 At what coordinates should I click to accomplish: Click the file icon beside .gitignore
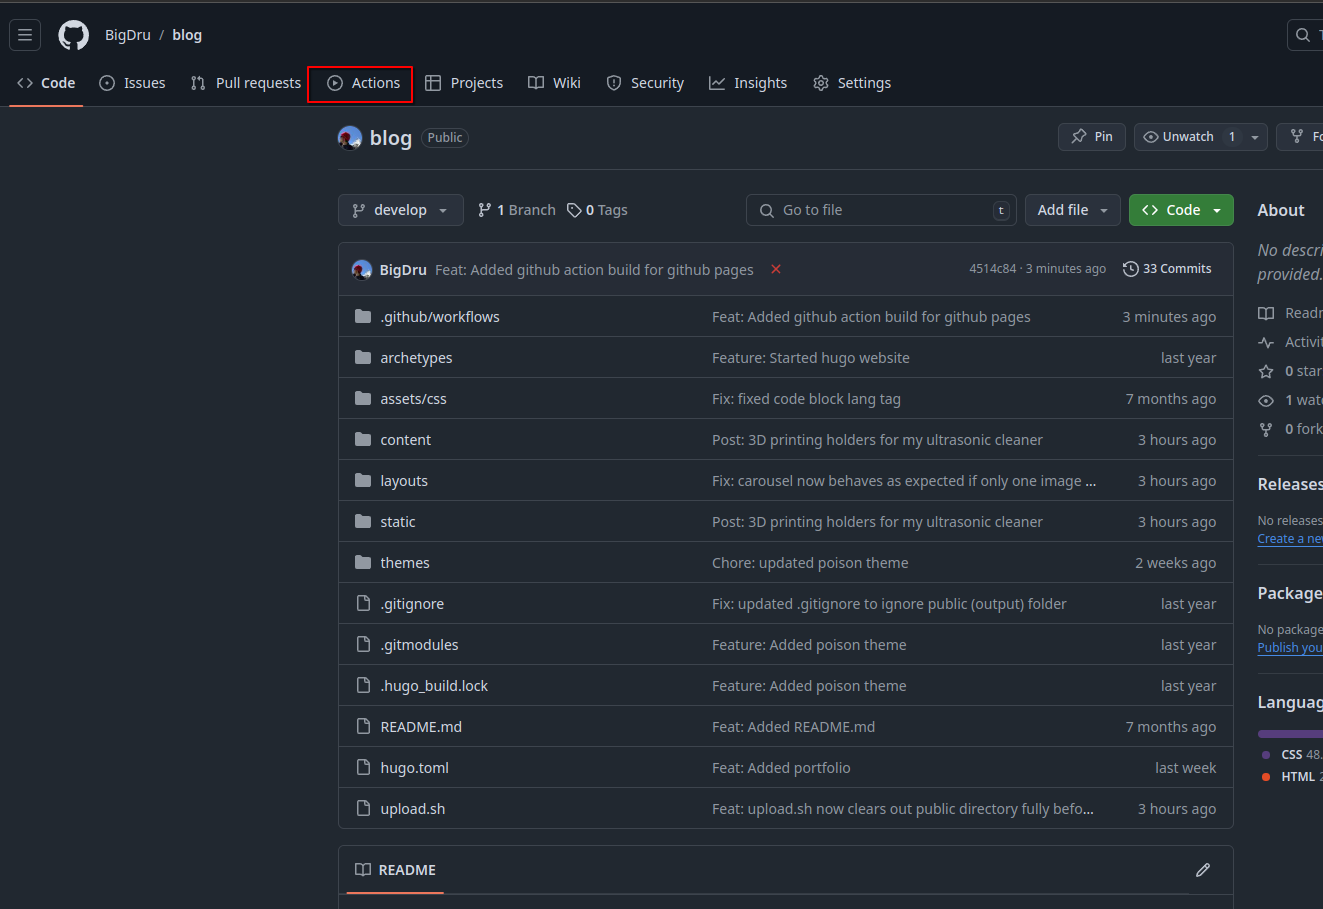coord(363,604)
